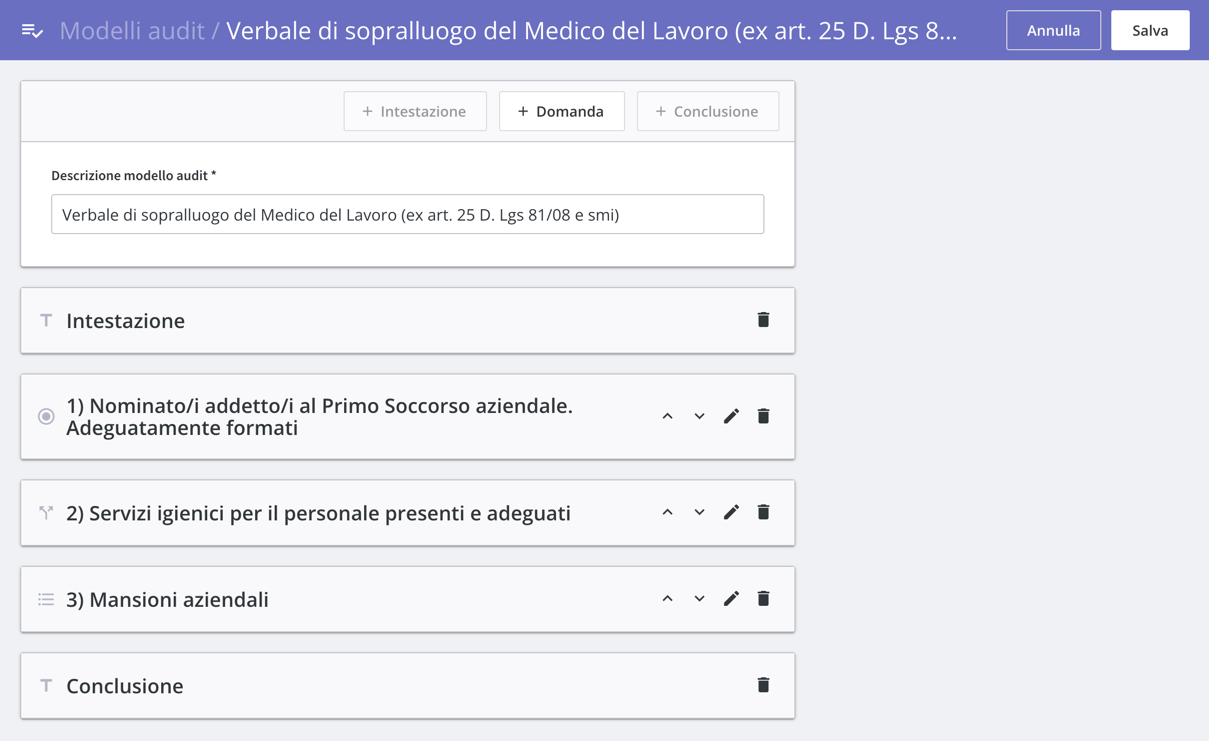1209x741 pixels.
Task: Delete the Intestazione section
Action: 763,320
